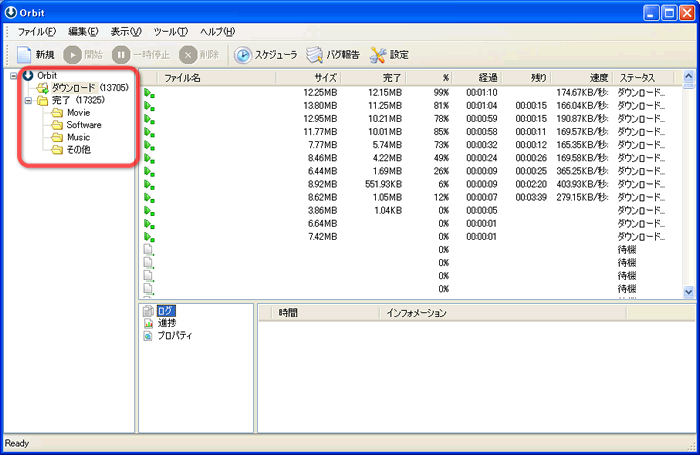Screen dimensions: 700x455
Task: Click the Ready status bar text
Action: pos(17,443)
